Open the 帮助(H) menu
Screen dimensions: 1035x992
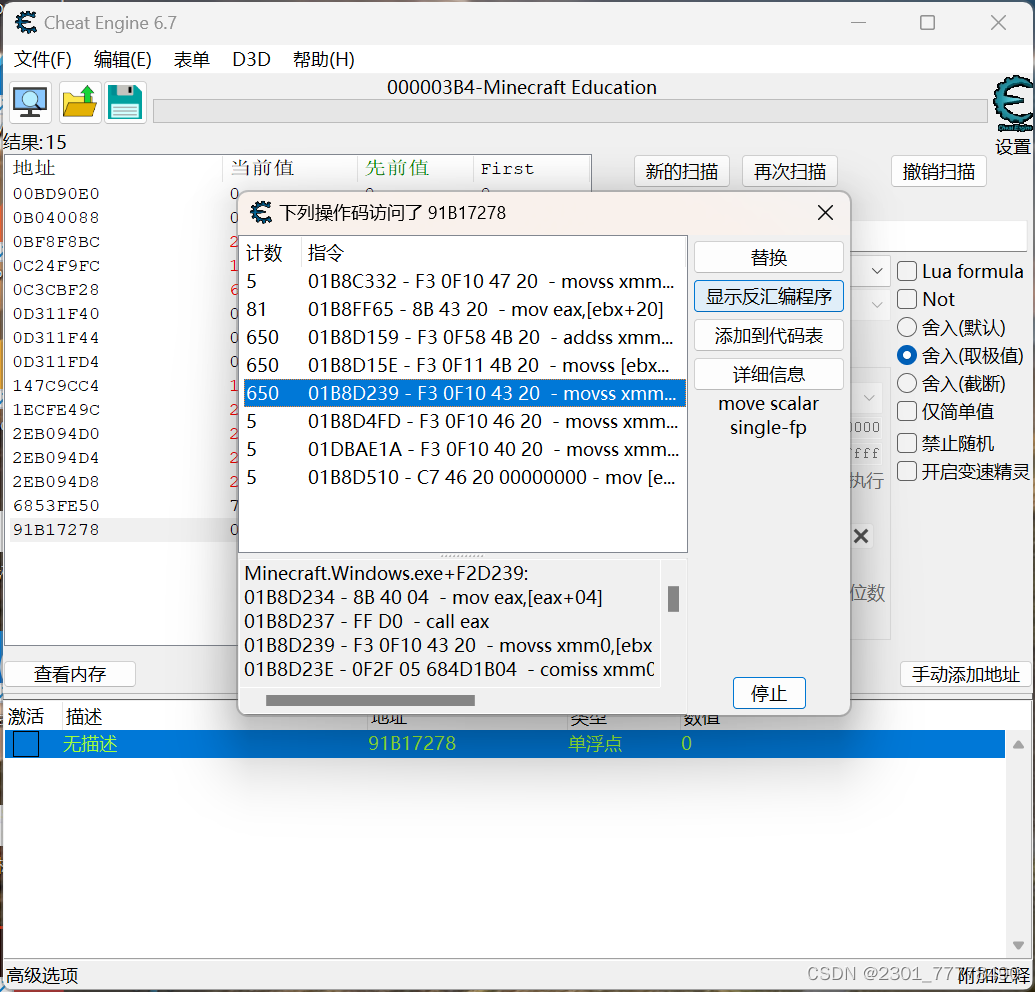click(x=323, y=59)
